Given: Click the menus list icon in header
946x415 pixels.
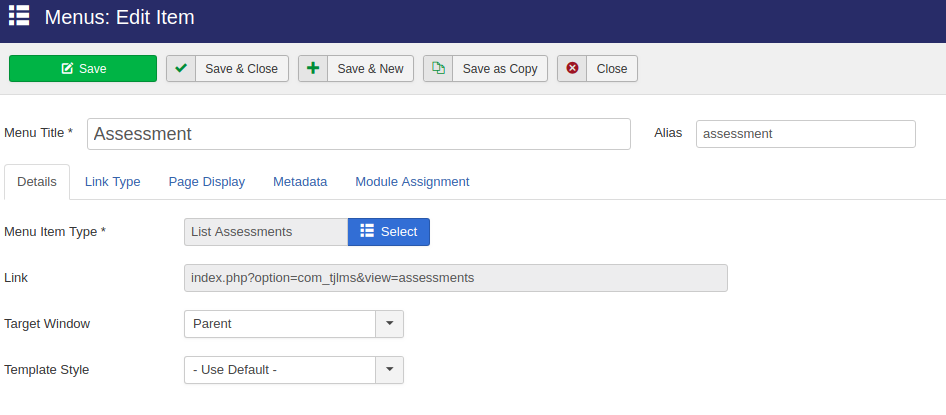Looking at the screenshot, I should pyautogui.click(x=19, y=16).
